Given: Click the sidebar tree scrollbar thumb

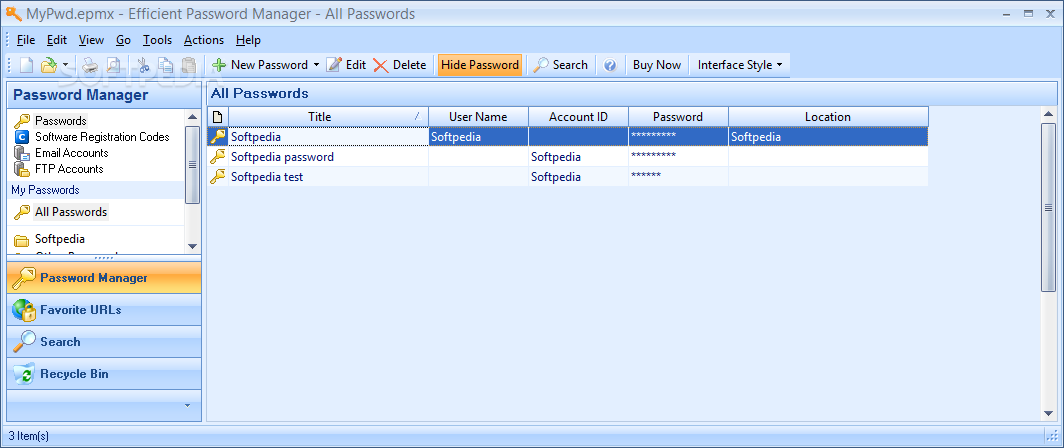Looking at the screenshot, I should click(193, 164).
